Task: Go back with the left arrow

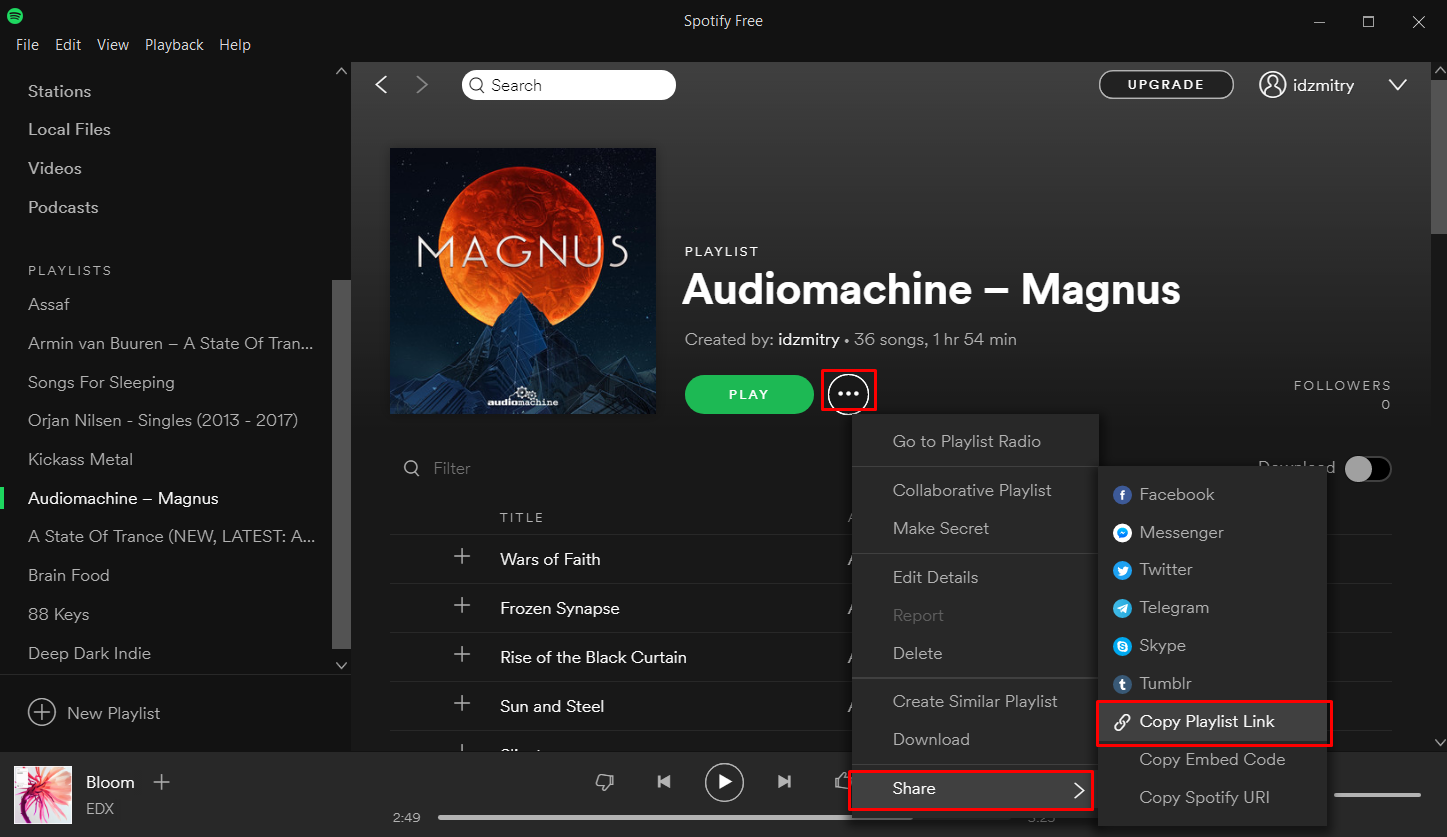Action: point(381,85)
